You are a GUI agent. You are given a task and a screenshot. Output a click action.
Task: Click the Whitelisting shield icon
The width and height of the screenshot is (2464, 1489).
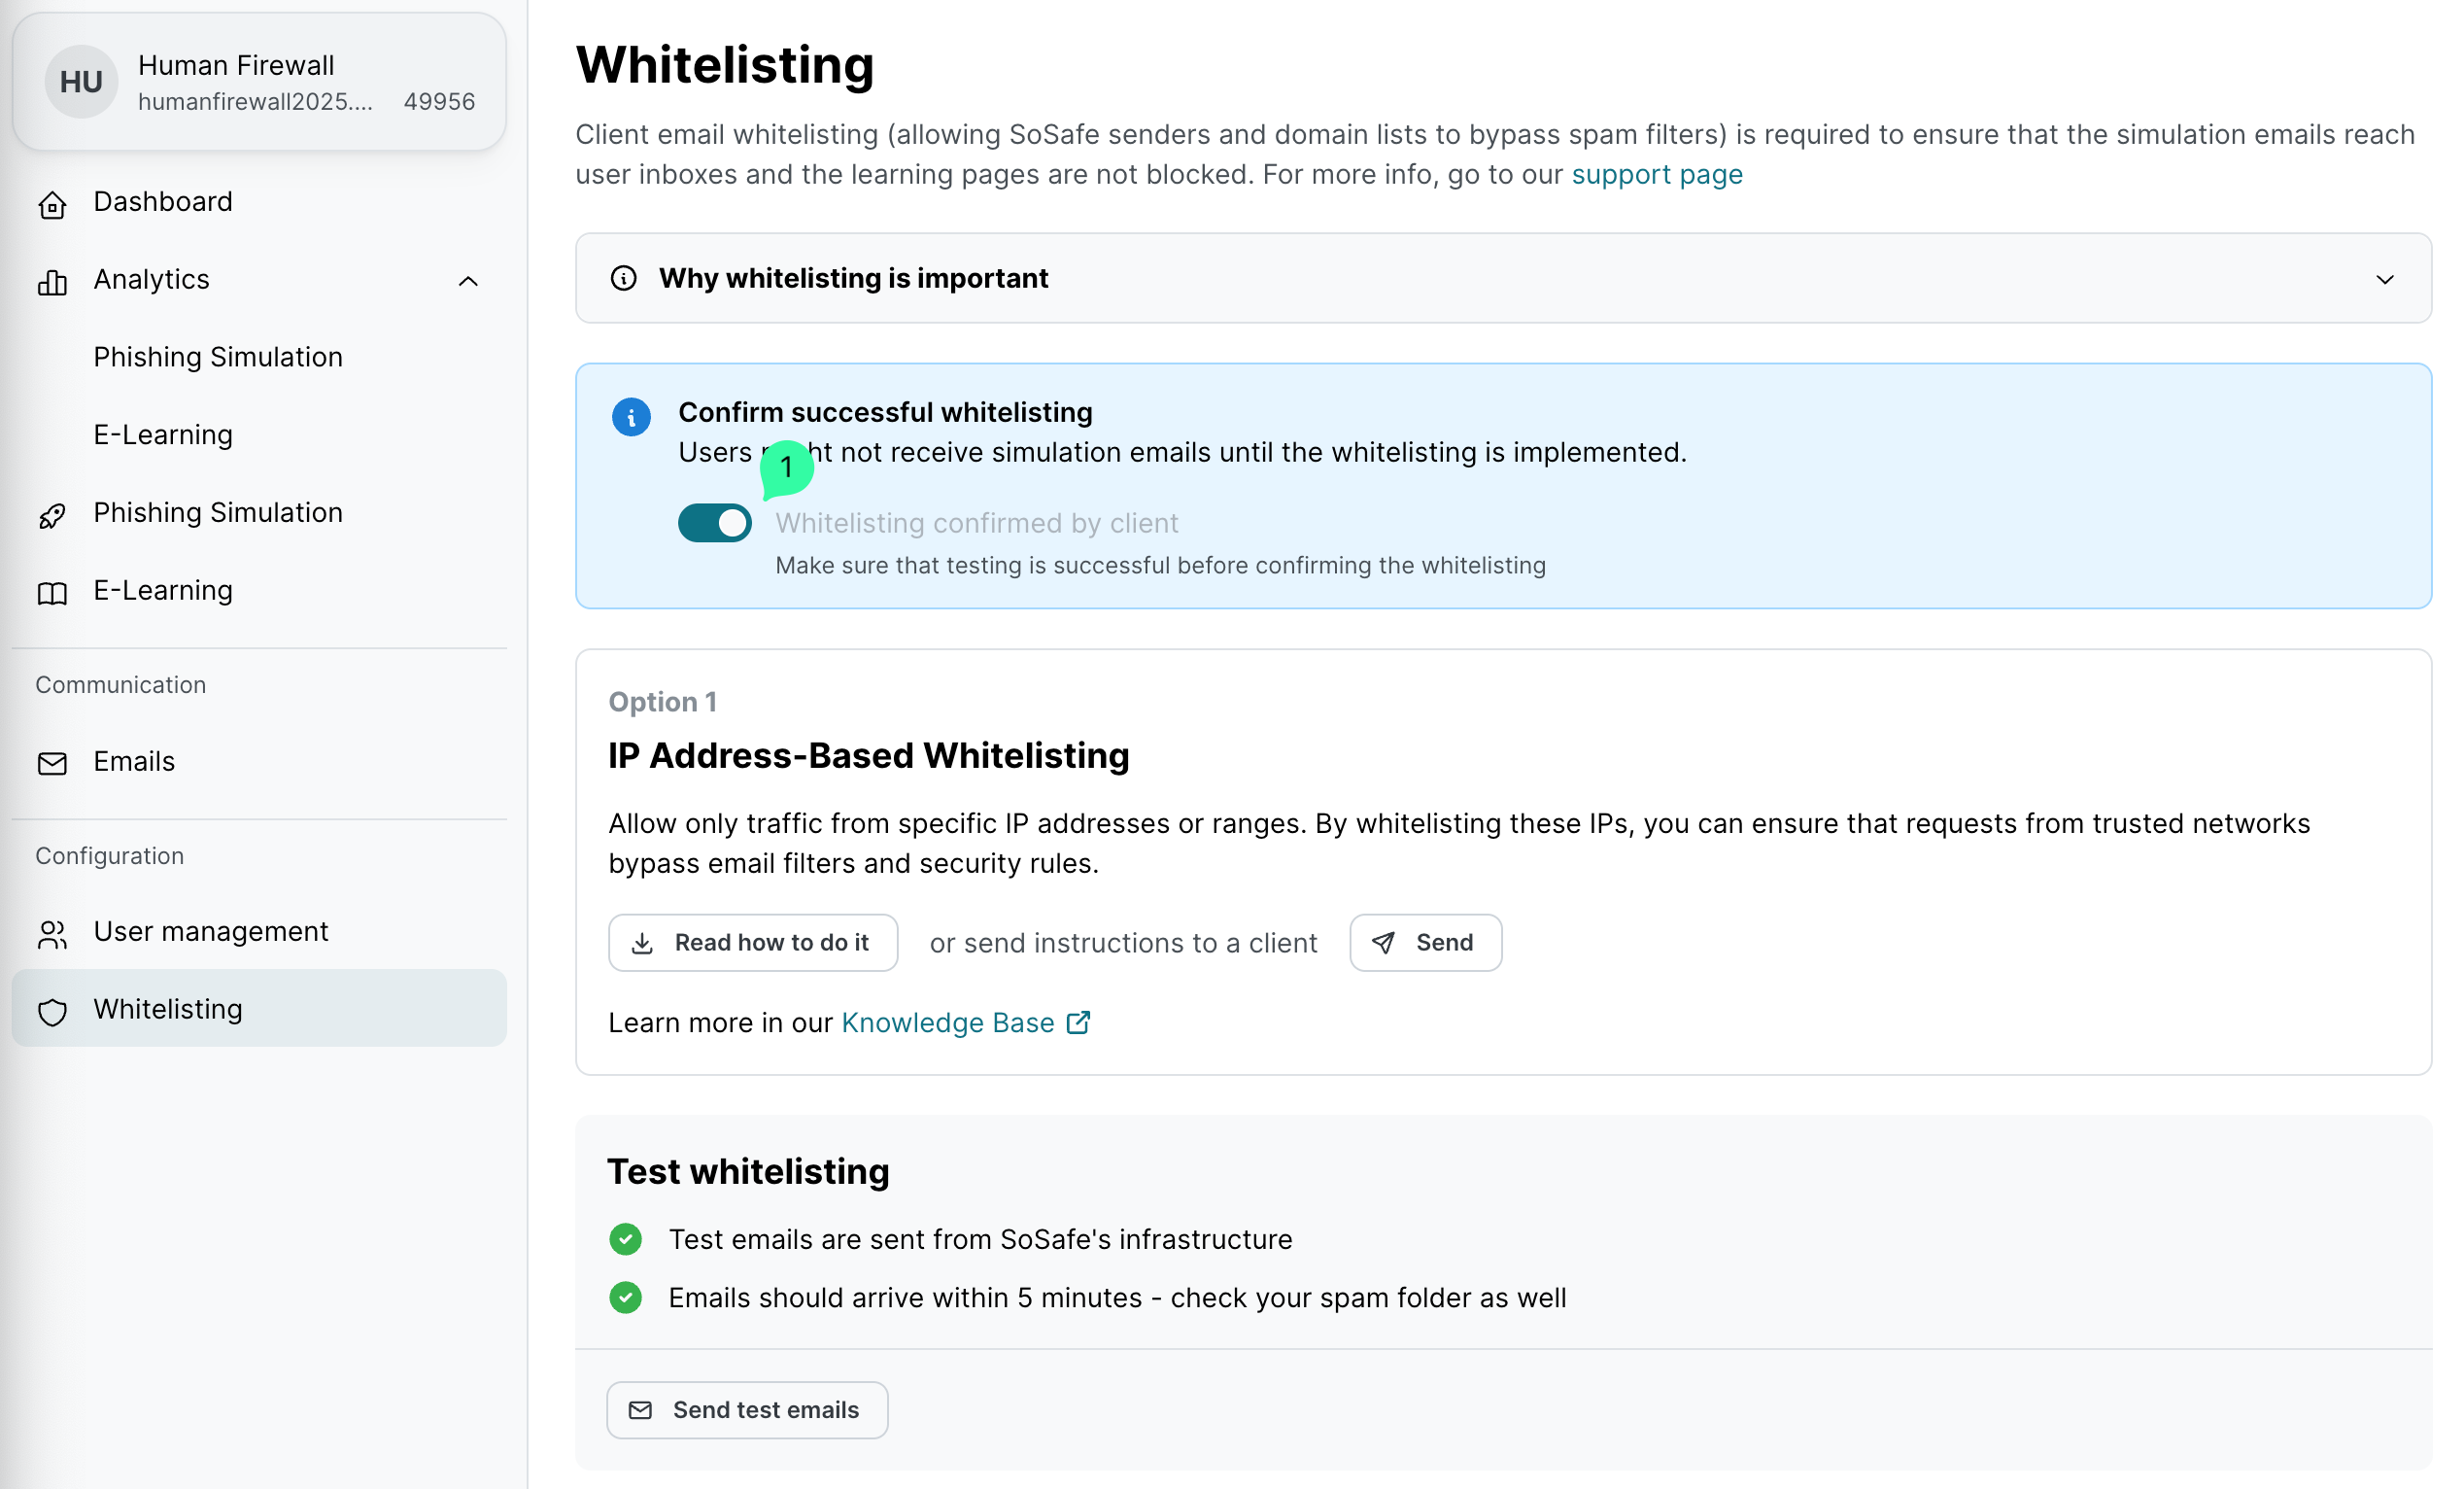point(52,1011)
